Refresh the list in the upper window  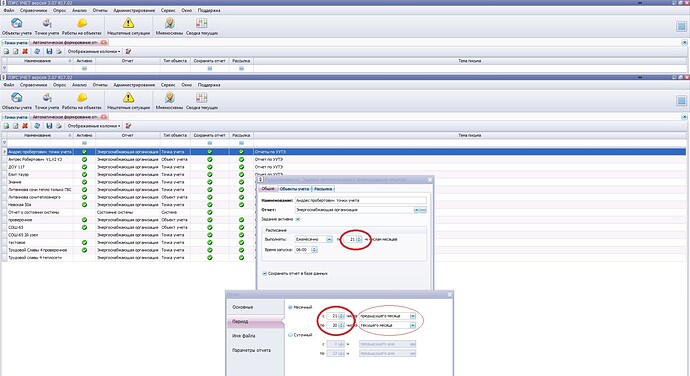coord(37,52)
